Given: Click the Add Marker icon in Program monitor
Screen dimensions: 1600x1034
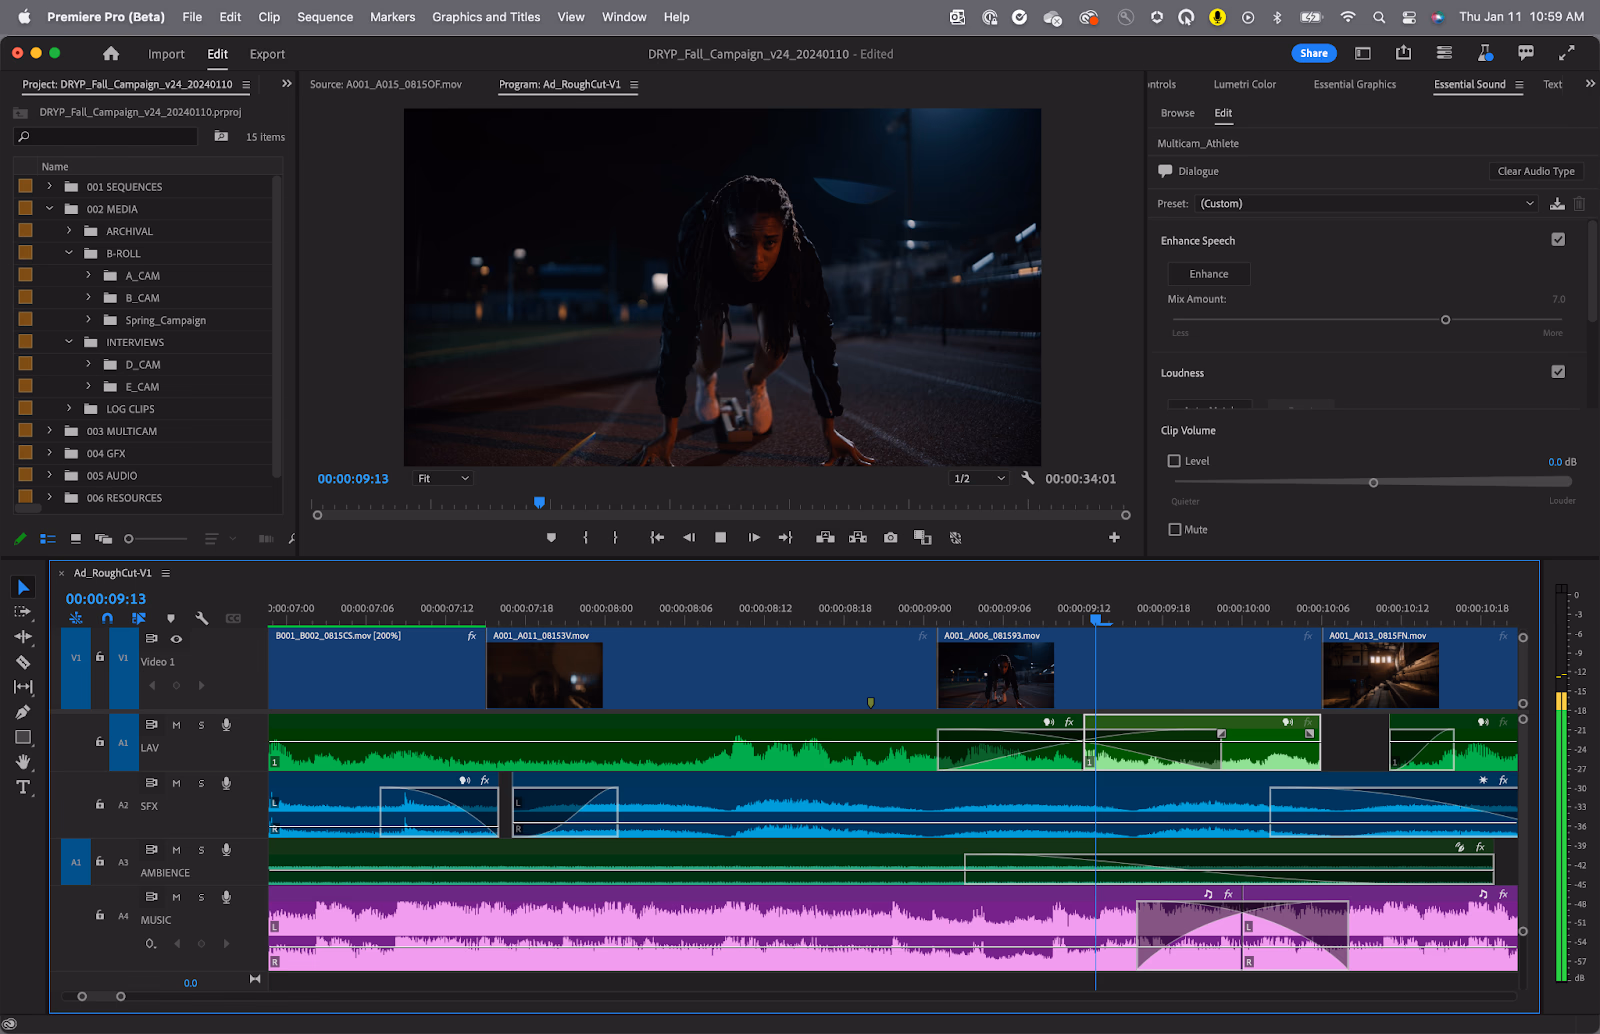Looking at the screenshot, I should coord(551,537).
